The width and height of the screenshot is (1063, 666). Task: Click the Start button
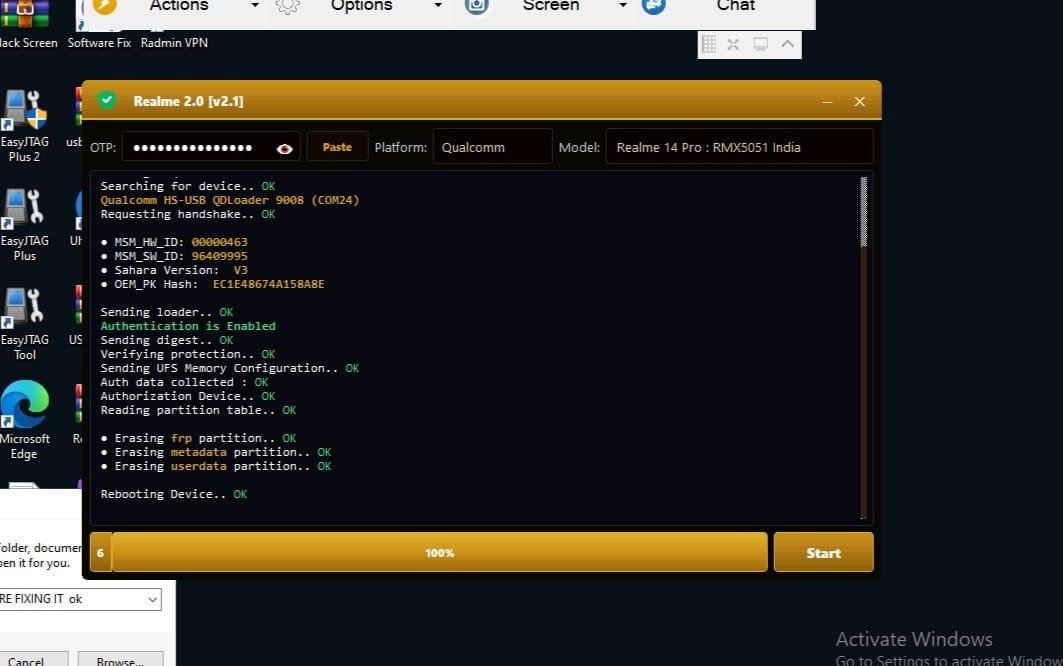(823, 553)
